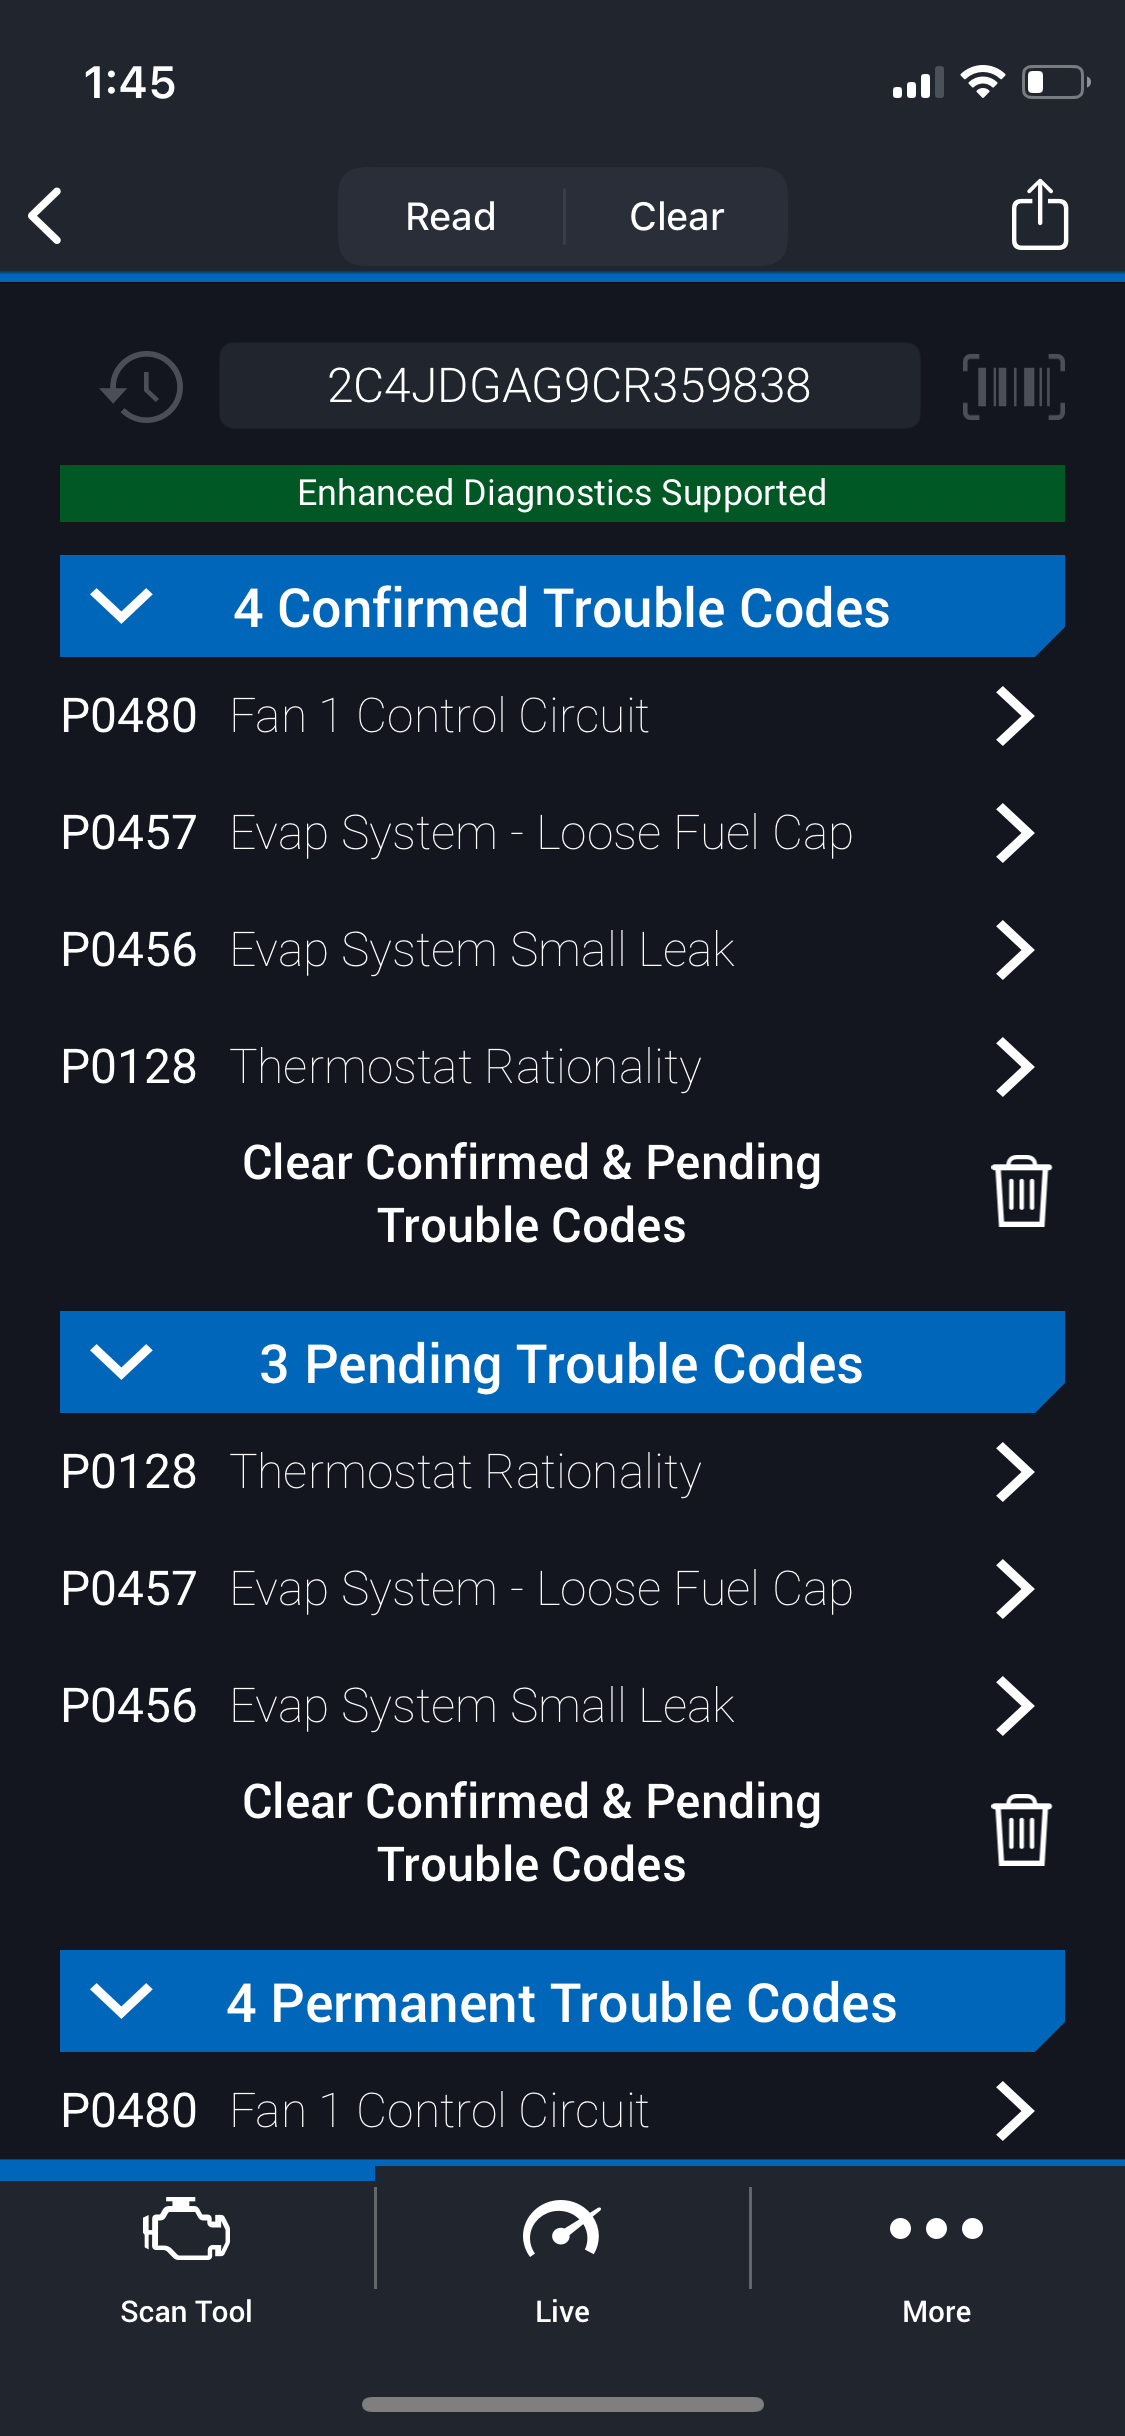Collapse the 3 Pending Trouble Codes section

[x=121, y=1362]
